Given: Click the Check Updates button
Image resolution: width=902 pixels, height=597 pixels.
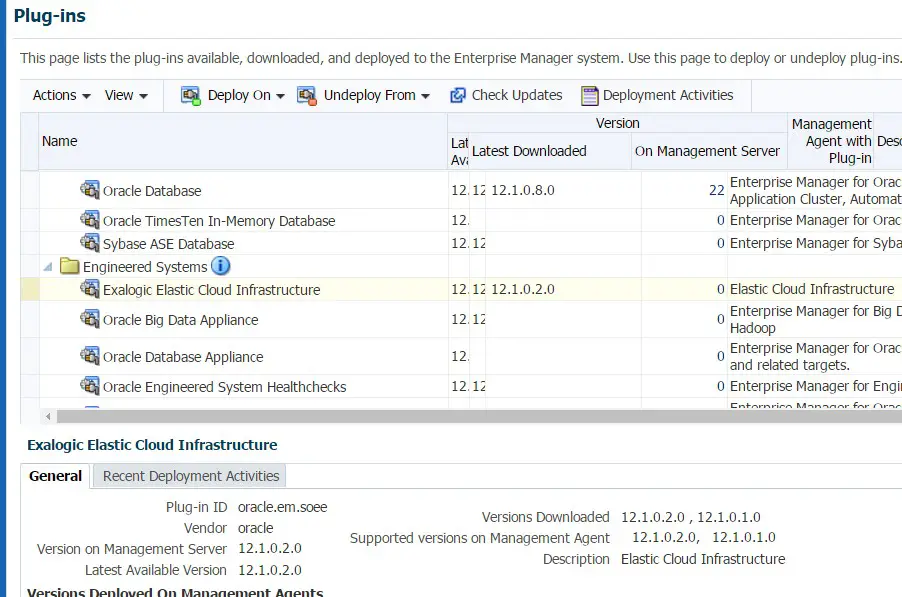Looking at the screenshot, I should tap(506, 95).
